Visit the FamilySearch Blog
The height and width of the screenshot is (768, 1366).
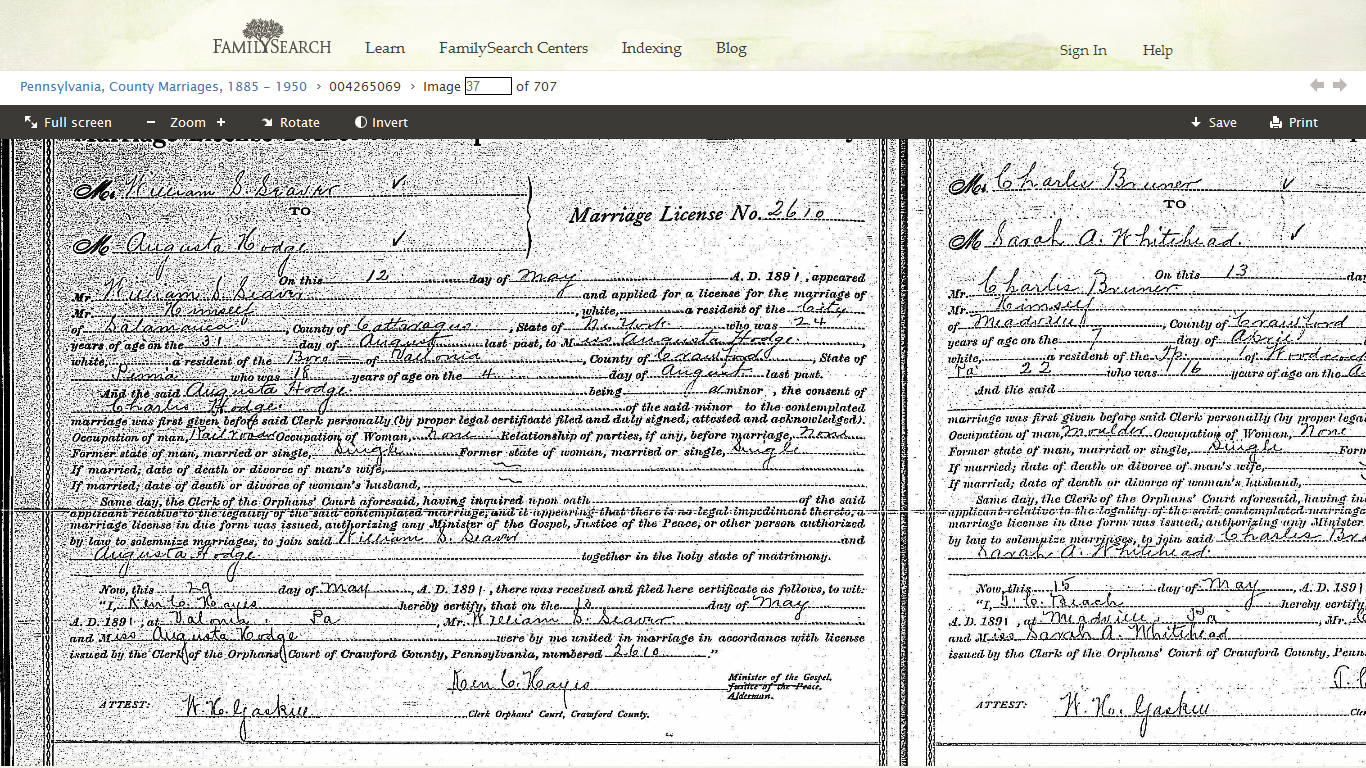(731, 48)
